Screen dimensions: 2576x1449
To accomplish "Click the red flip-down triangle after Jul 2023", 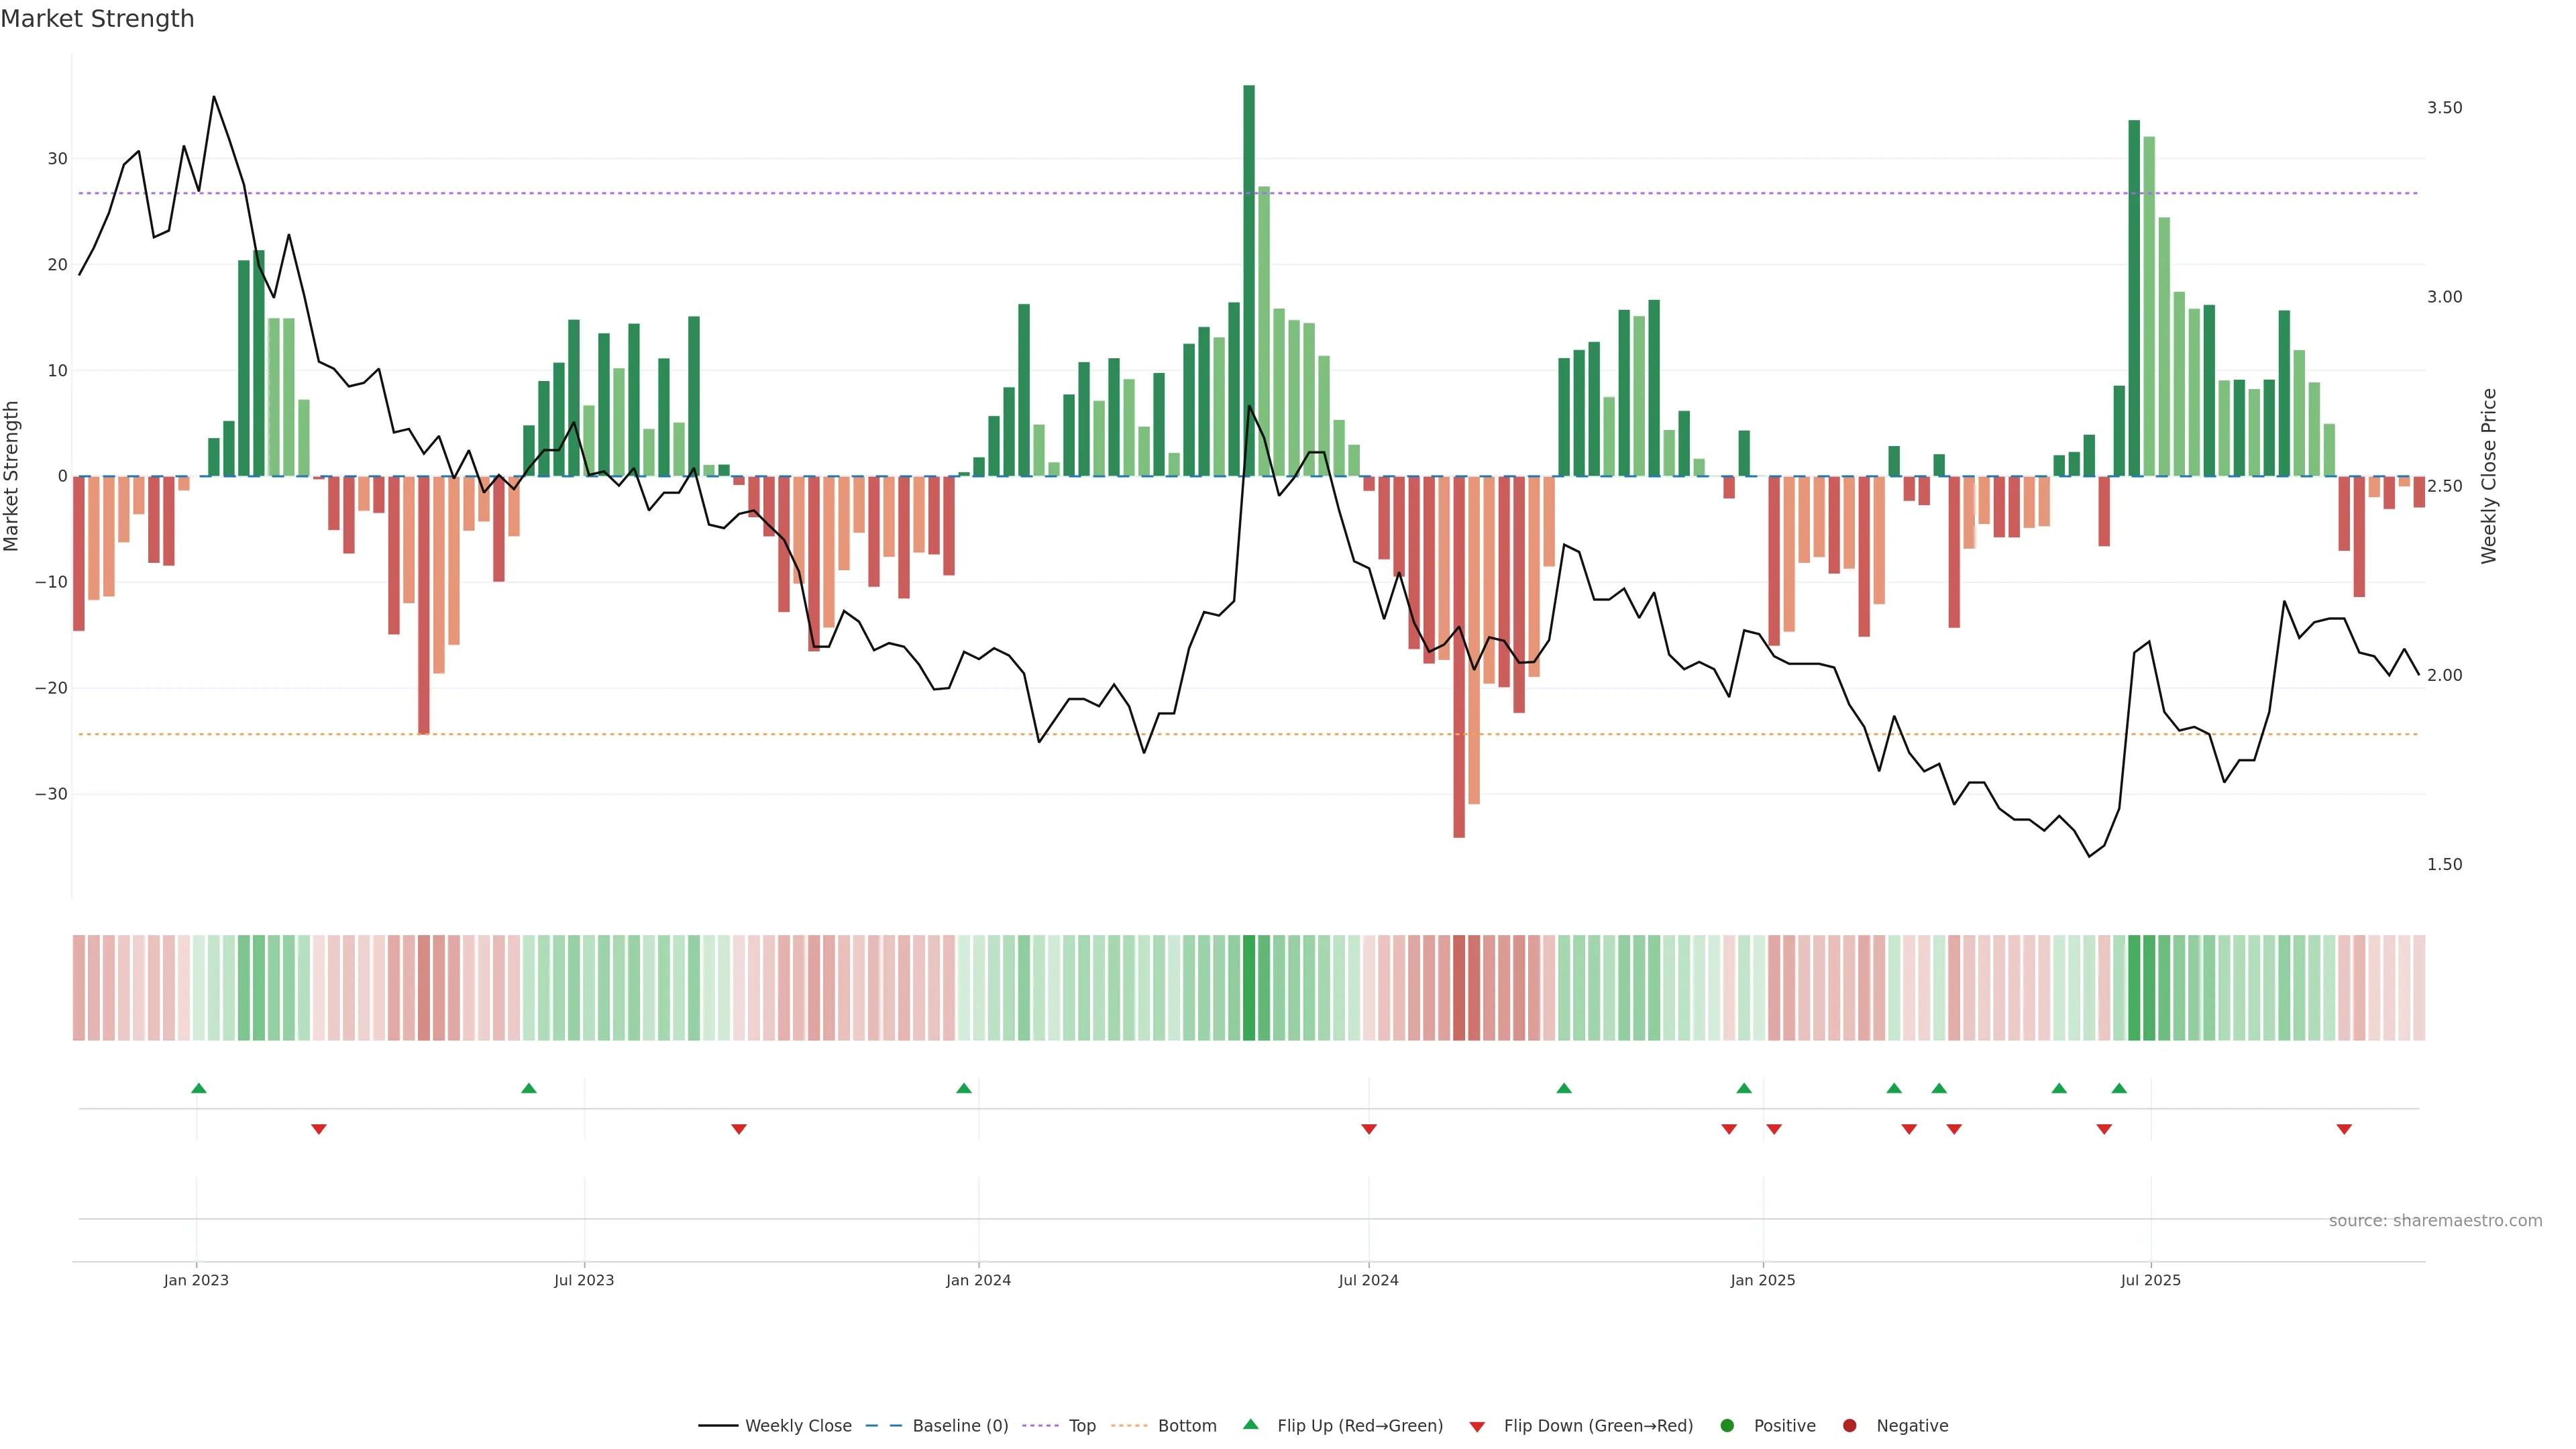I will pyautogui.click(x=738, y=1129).
